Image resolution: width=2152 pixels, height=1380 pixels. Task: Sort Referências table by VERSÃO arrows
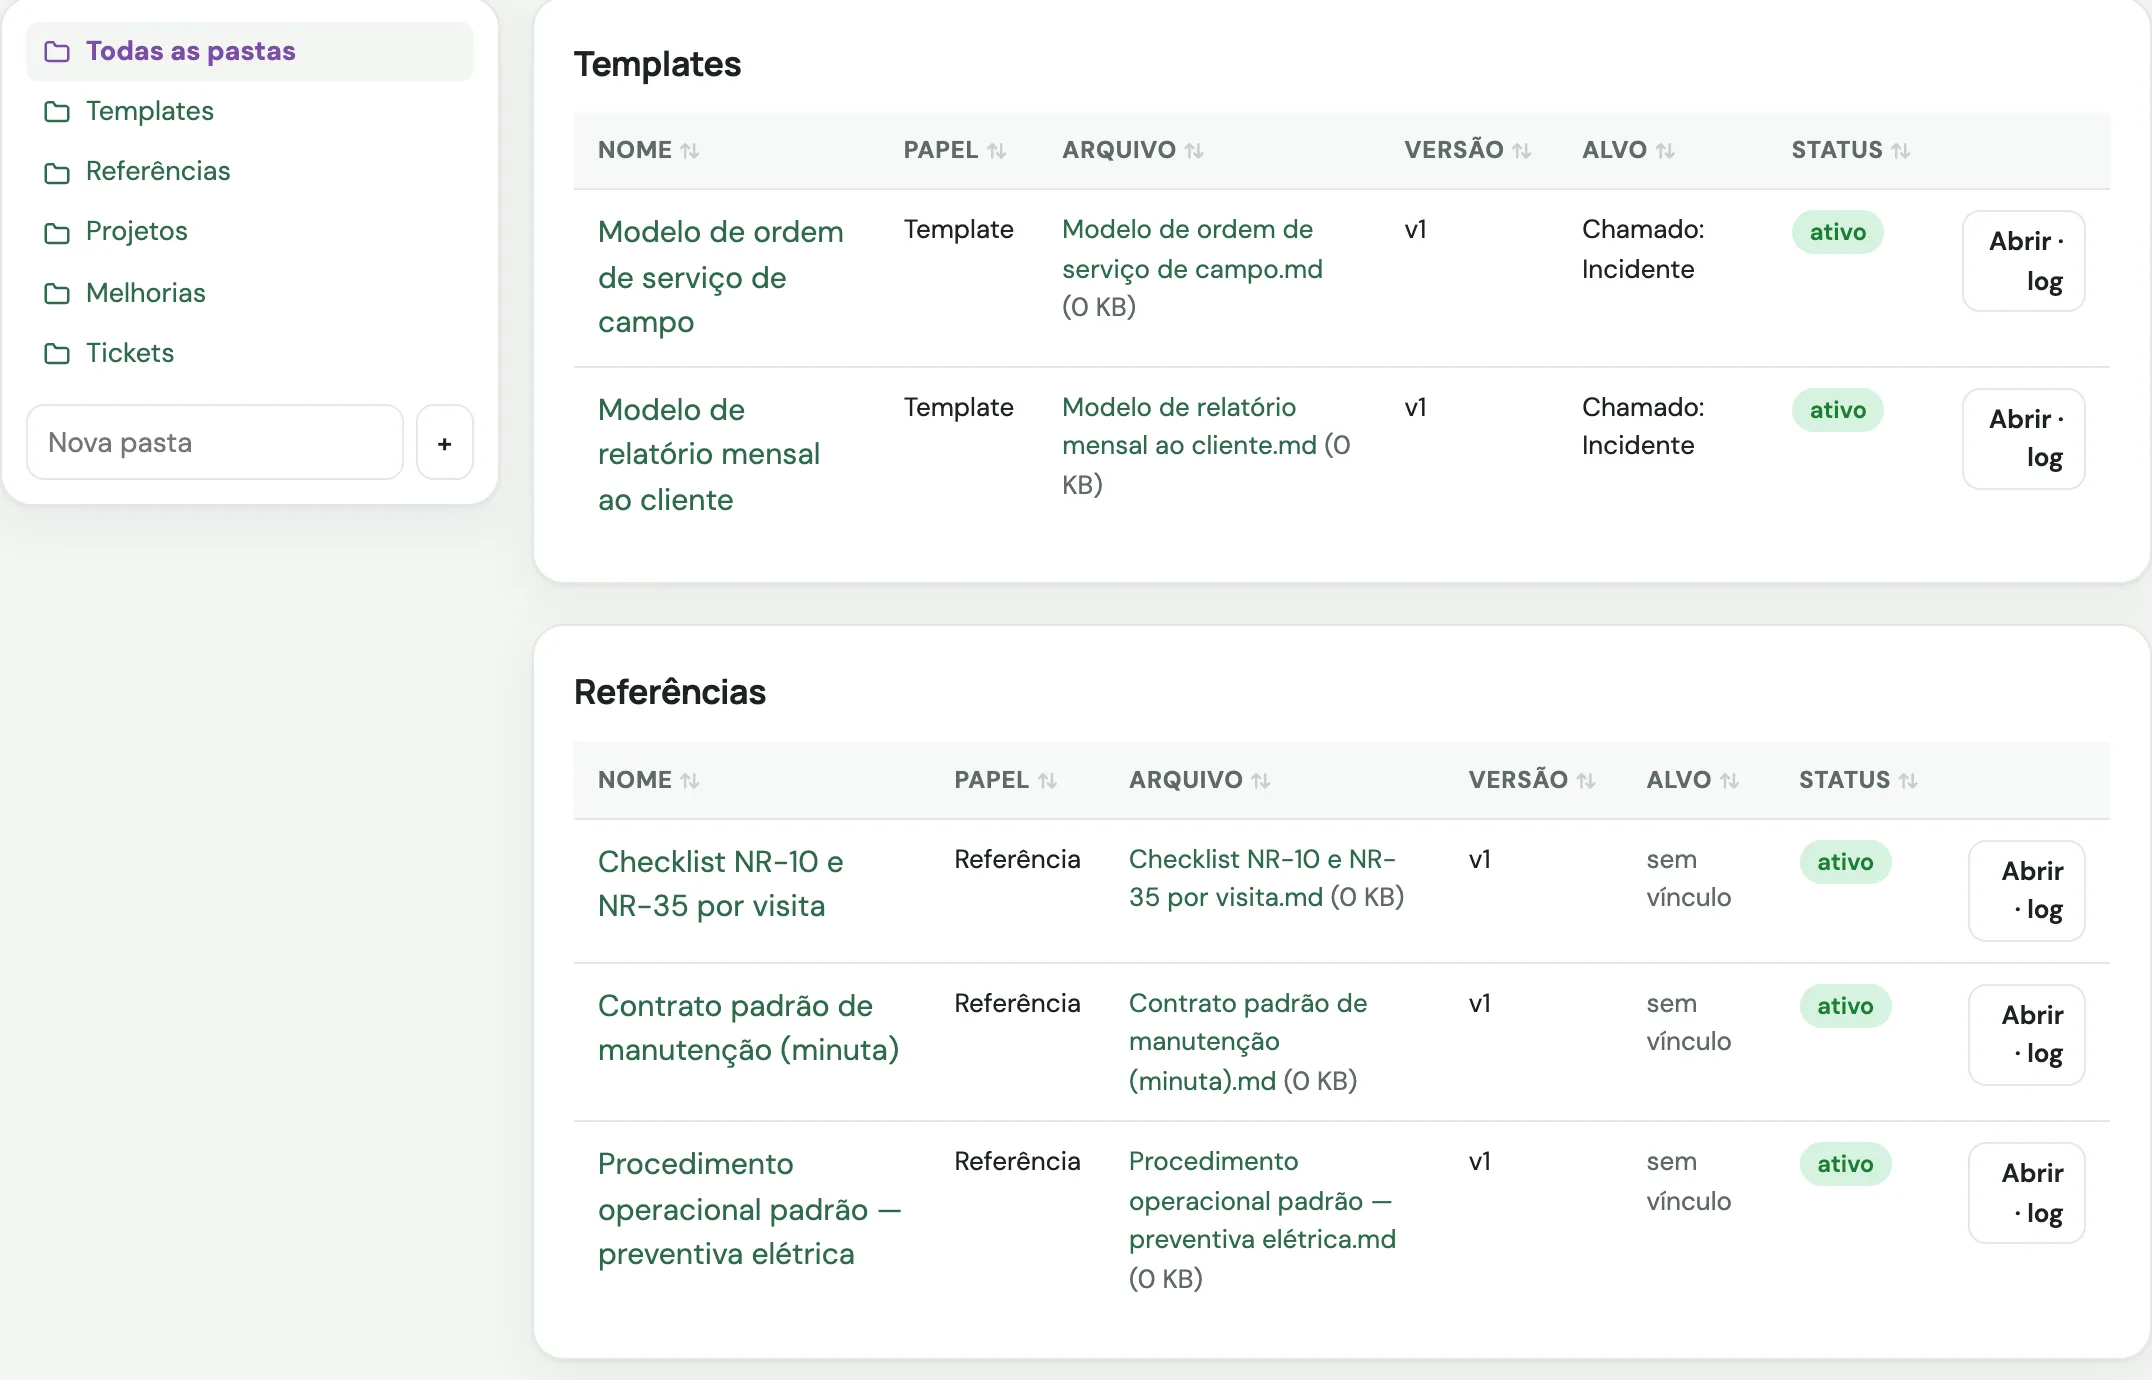coord(1586,781)
